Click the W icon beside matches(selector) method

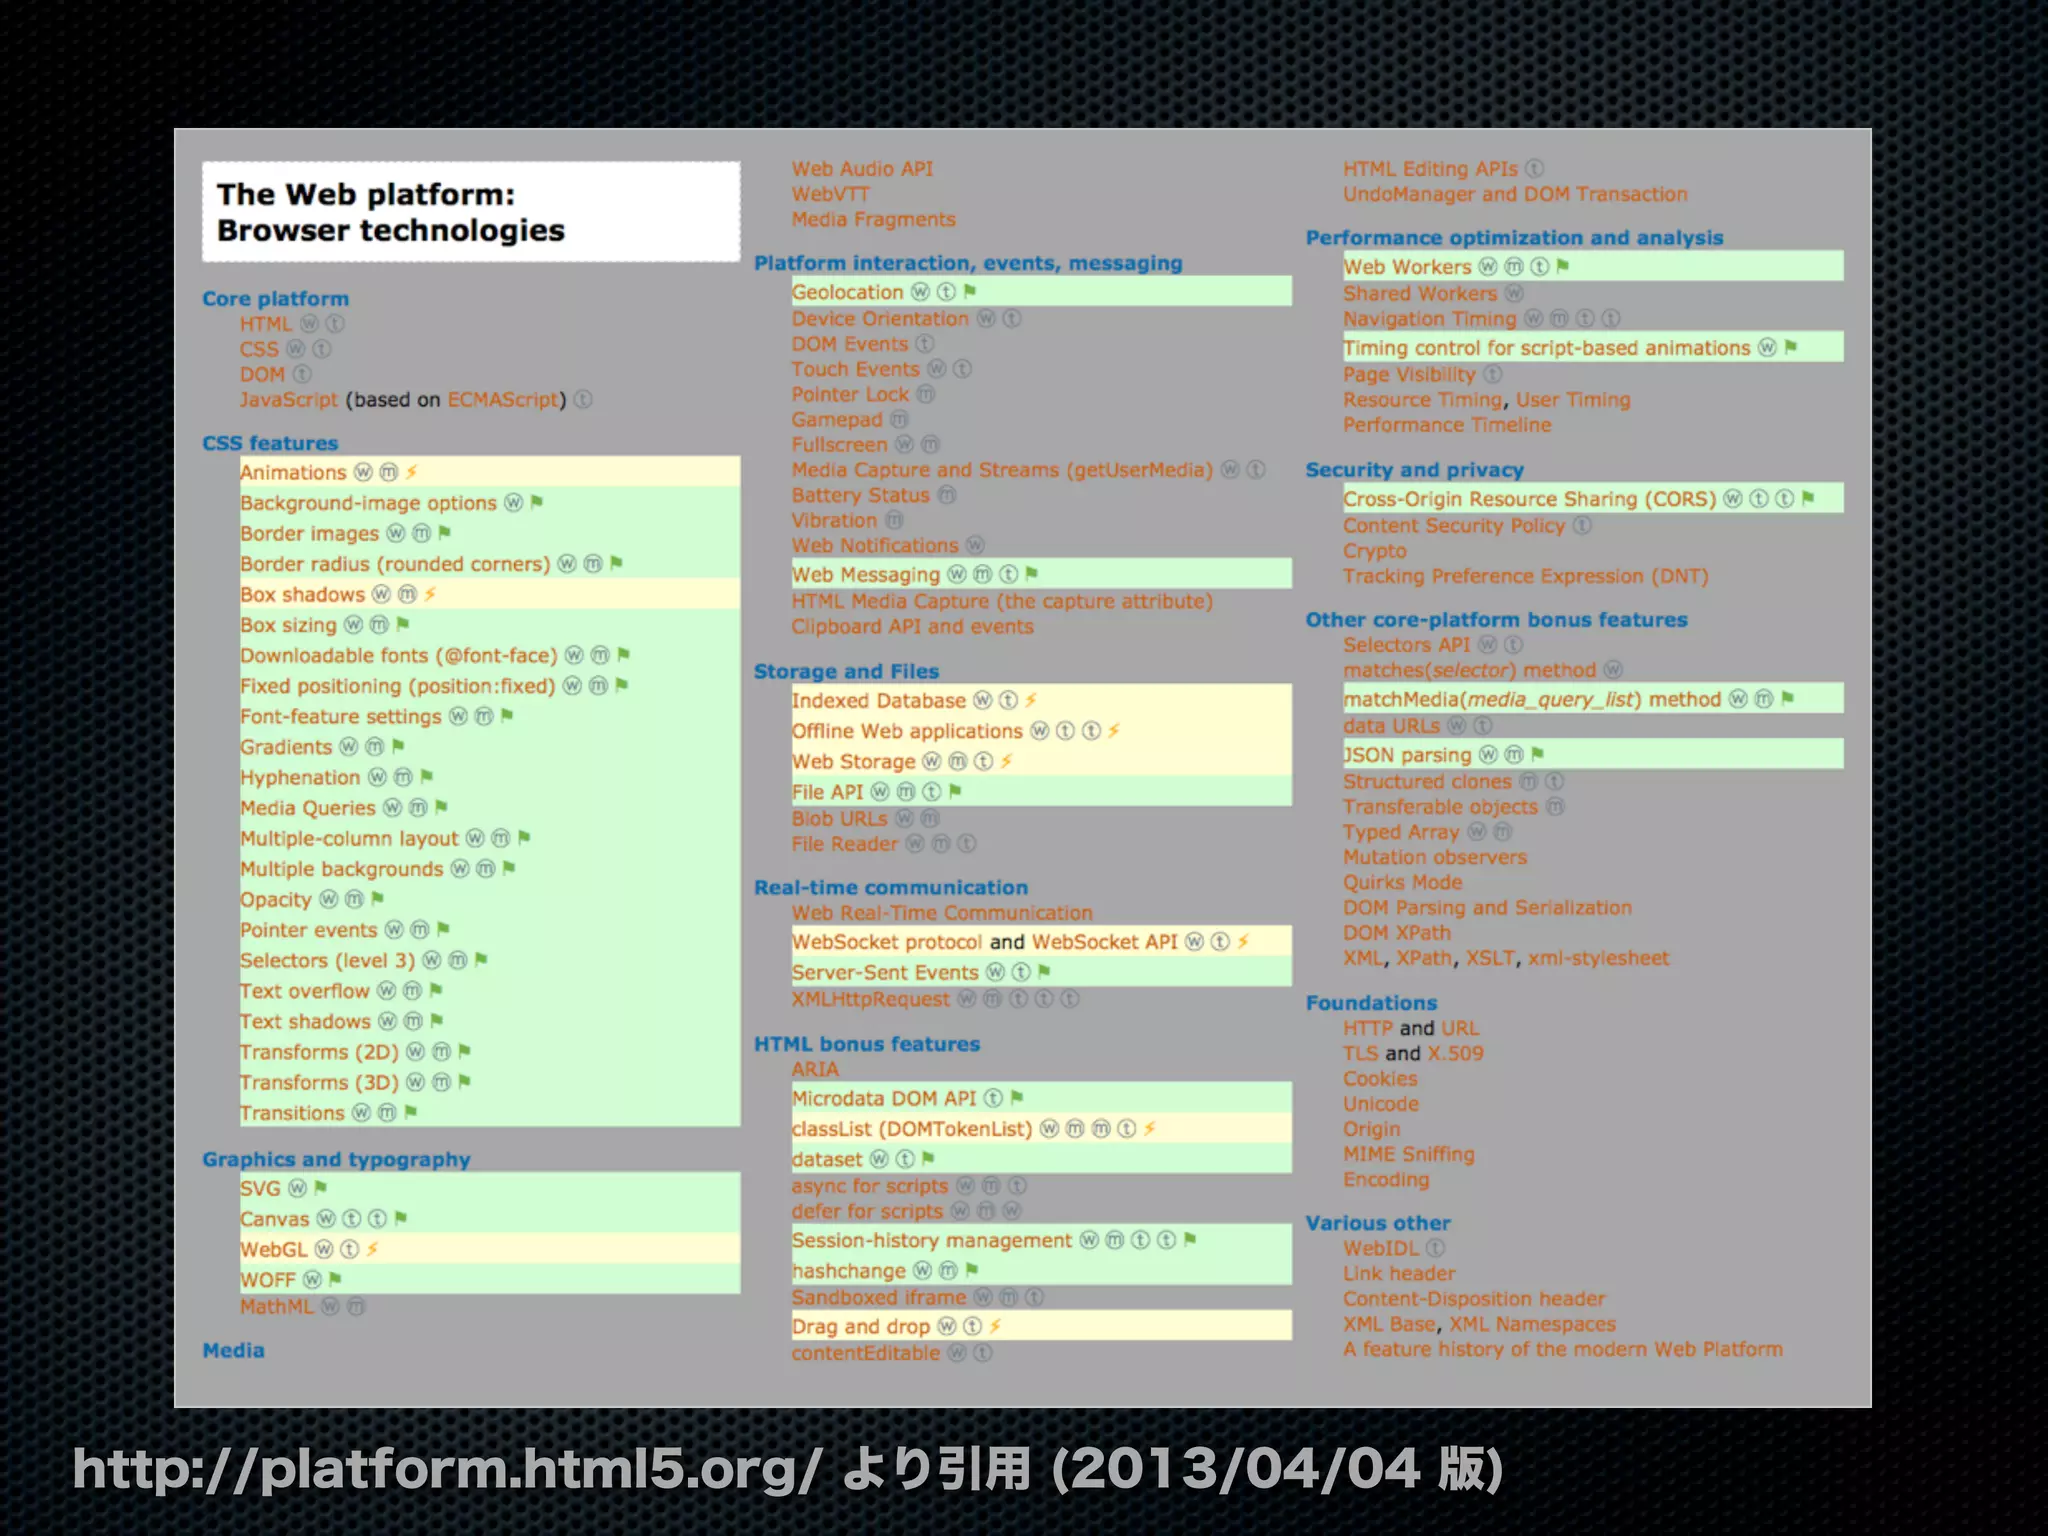click(x=1613, y=670)
